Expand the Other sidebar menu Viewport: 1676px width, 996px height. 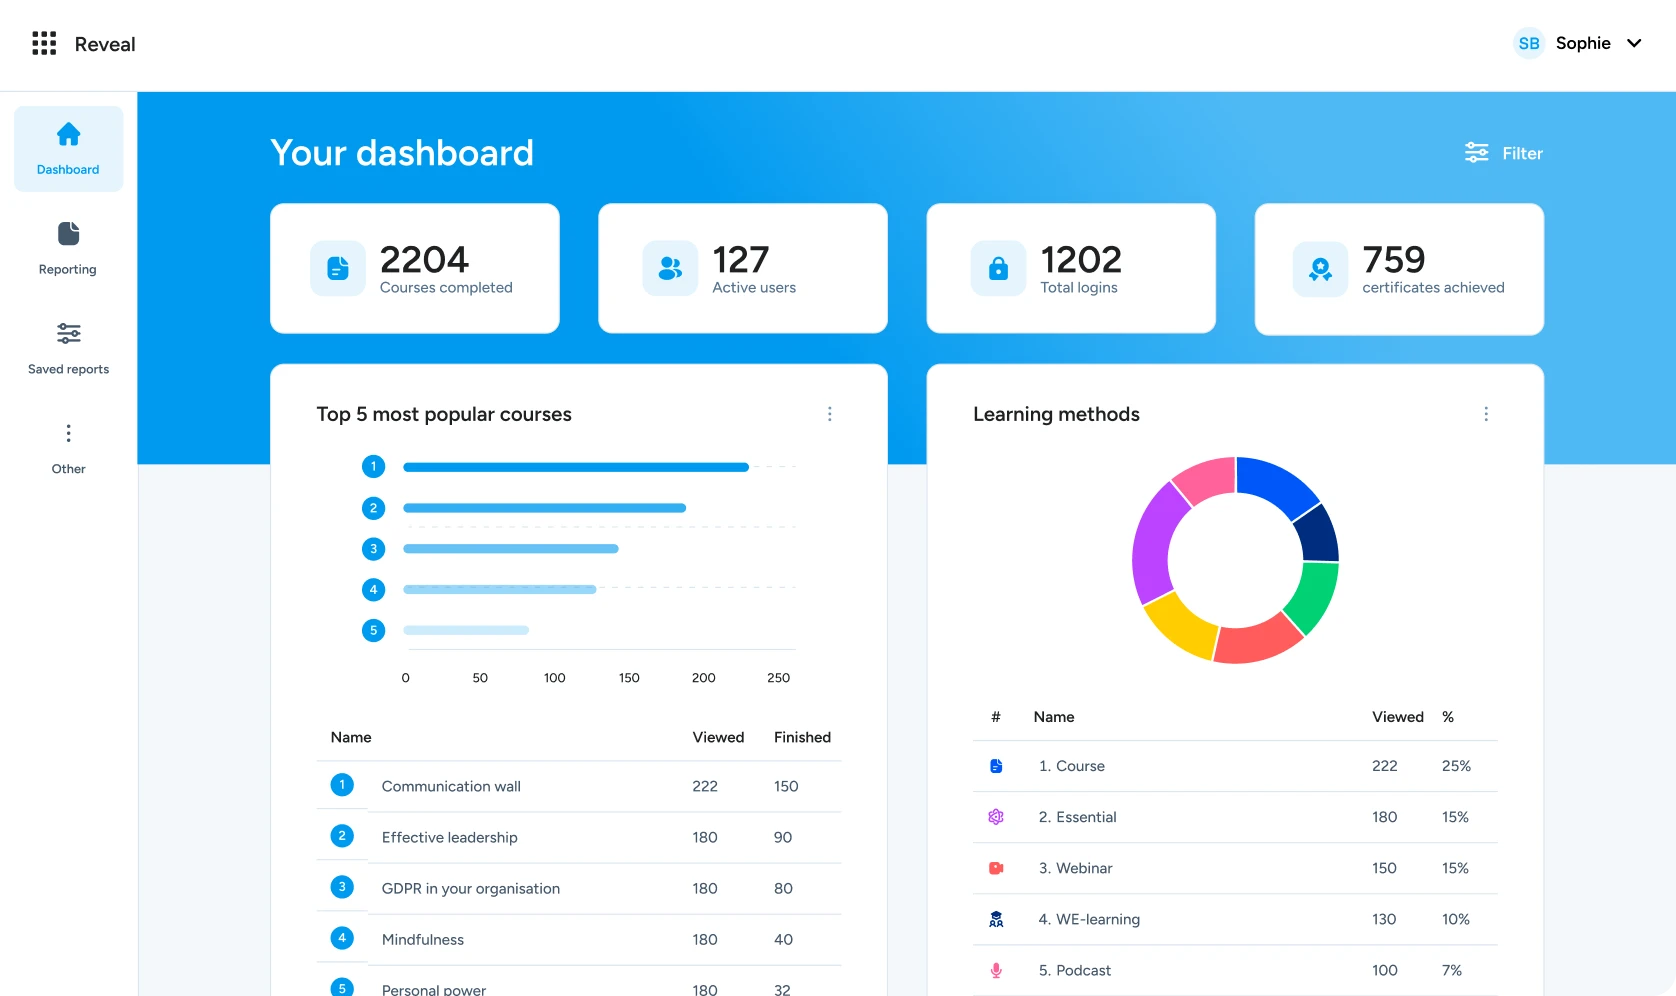68,448
